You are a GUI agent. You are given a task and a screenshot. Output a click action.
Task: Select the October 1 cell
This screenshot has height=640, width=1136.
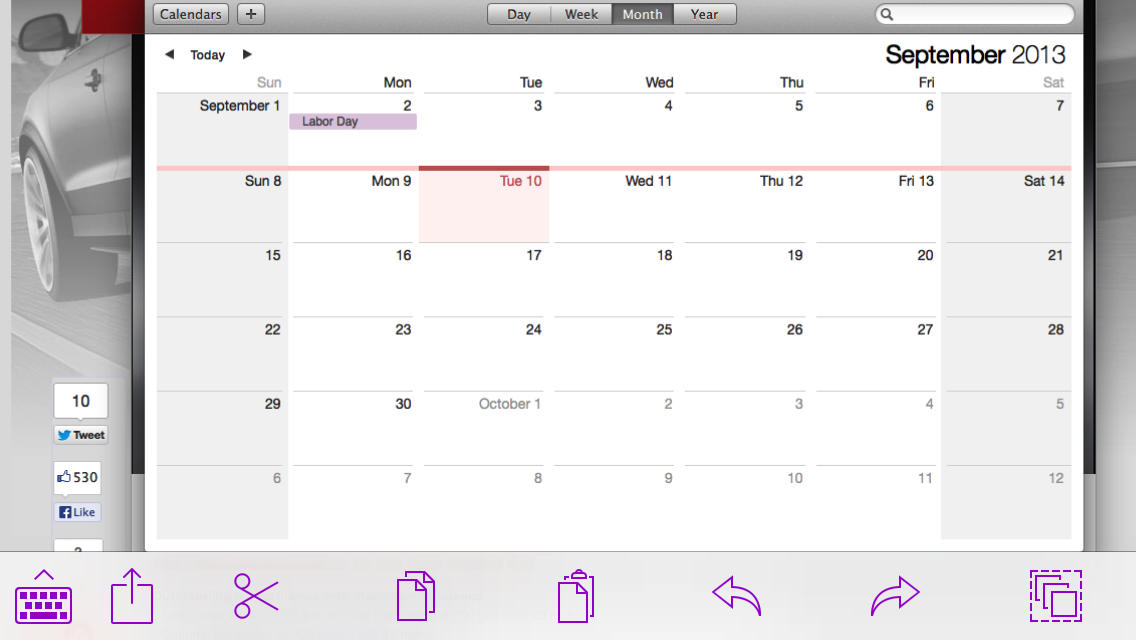click(484, 429)
